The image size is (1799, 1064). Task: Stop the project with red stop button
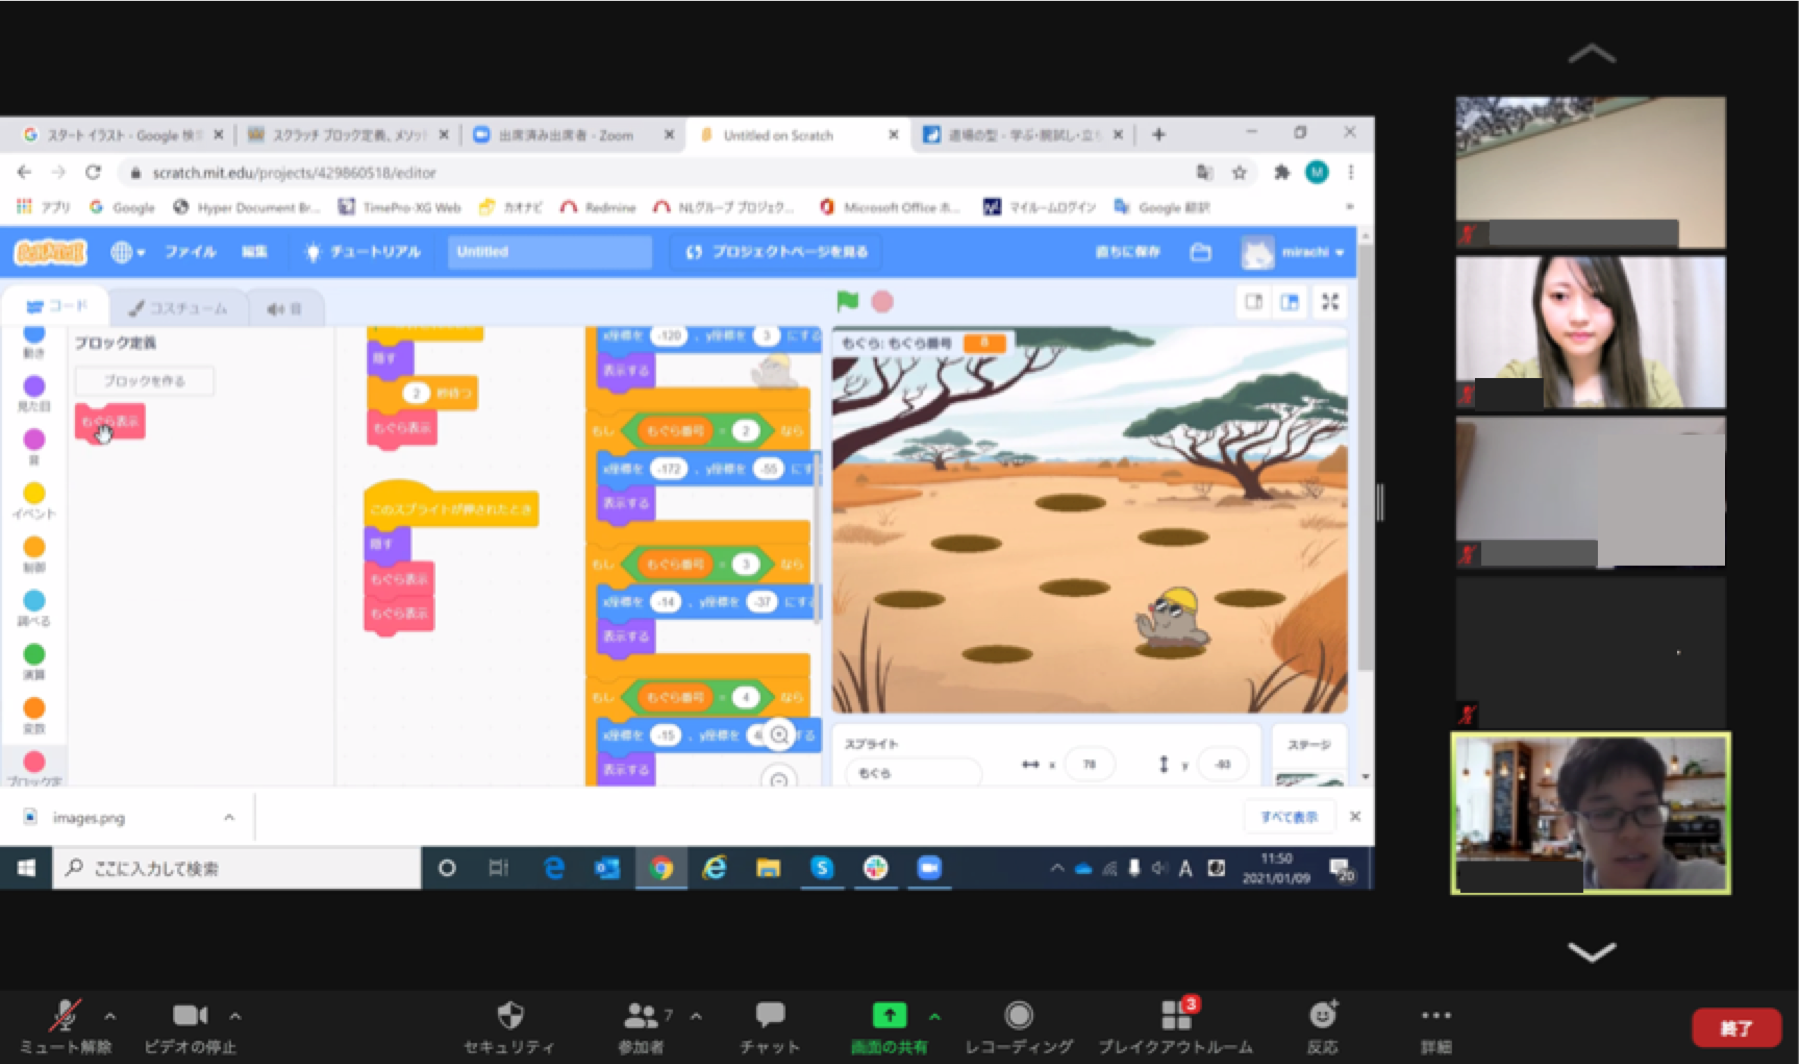click(x=882, y=301)
